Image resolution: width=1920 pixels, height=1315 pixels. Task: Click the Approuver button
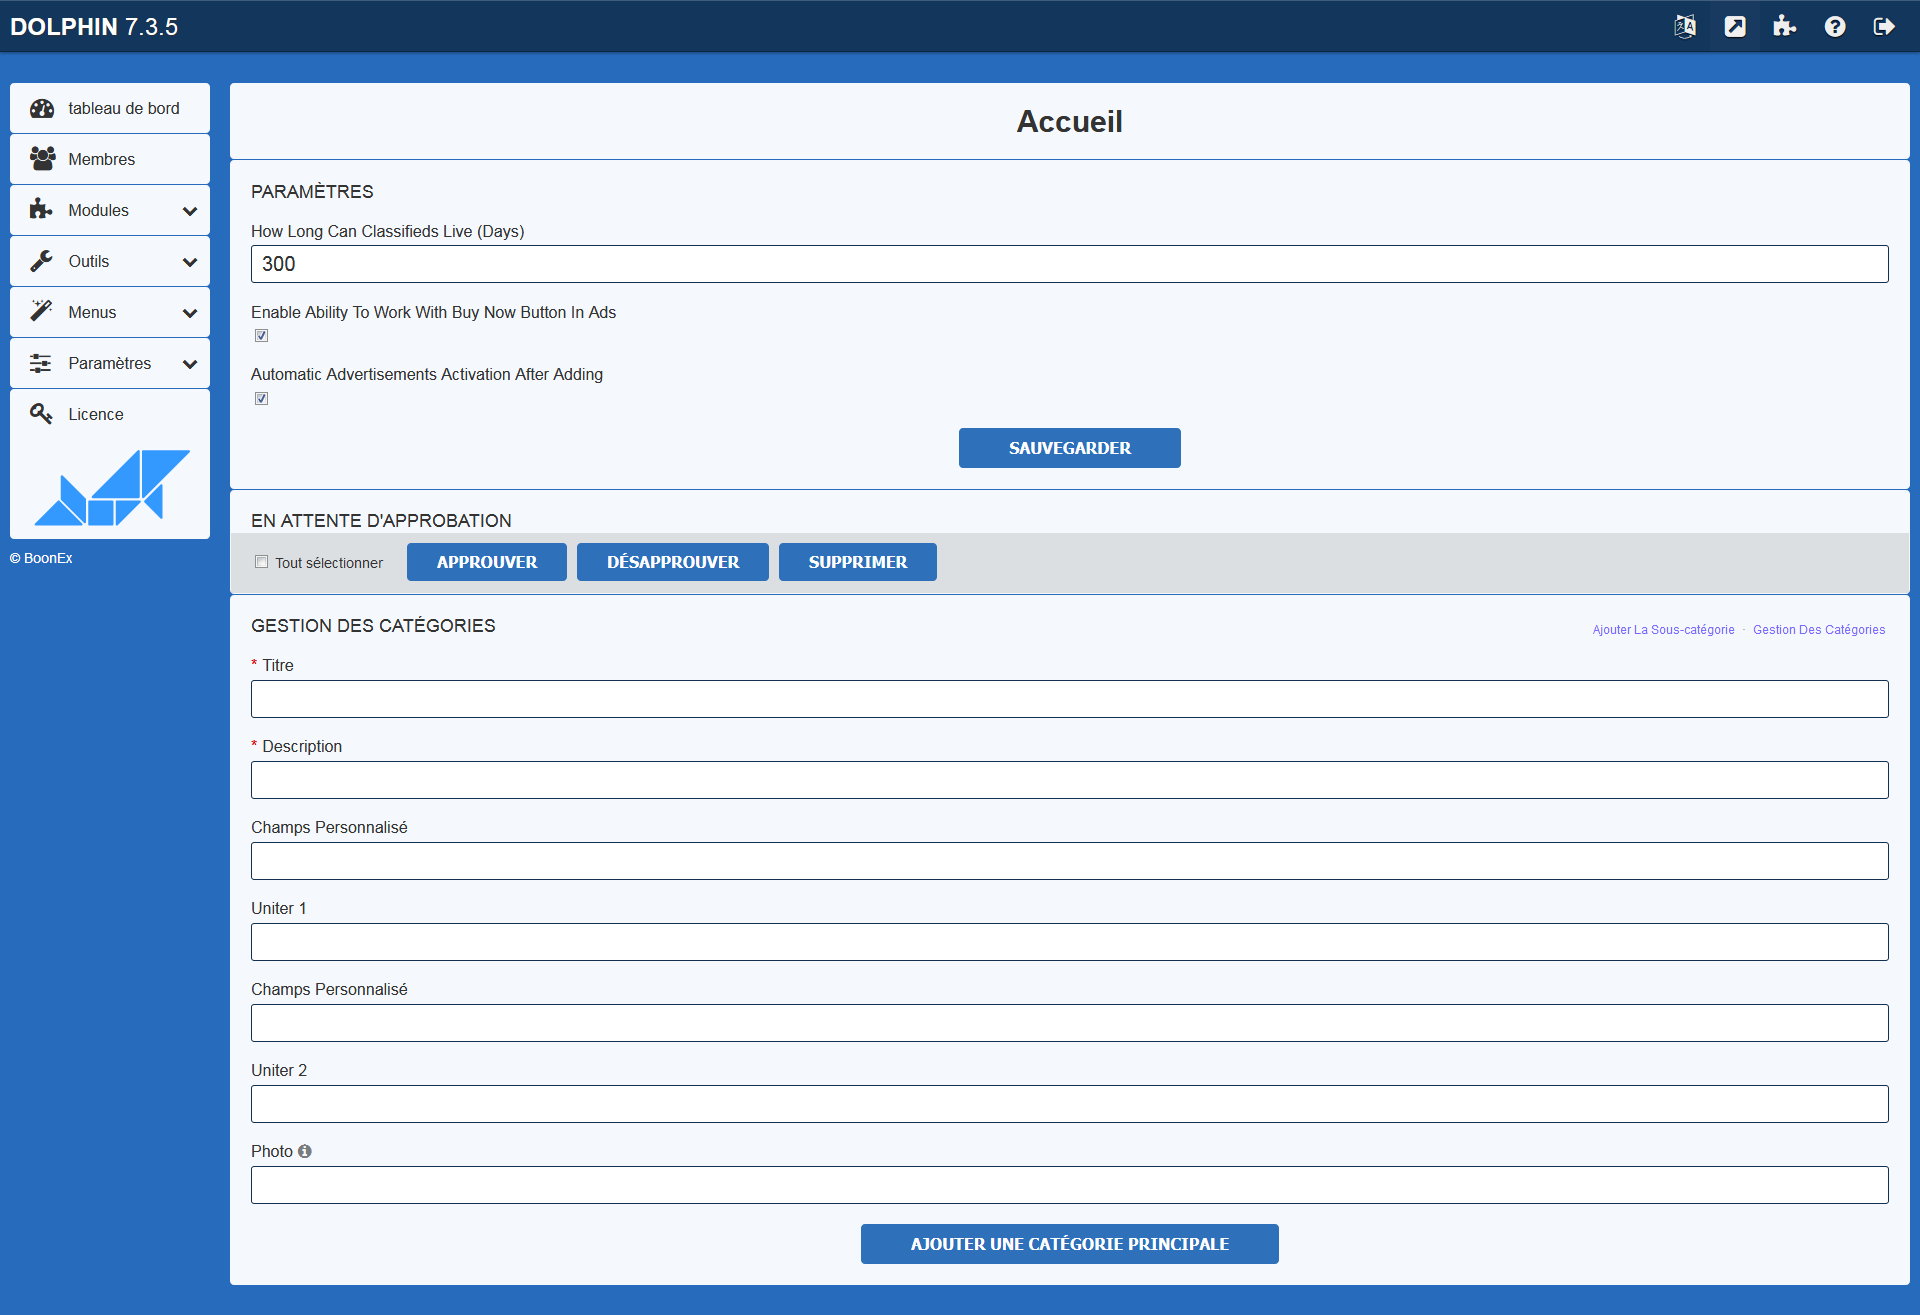point(487,562)
